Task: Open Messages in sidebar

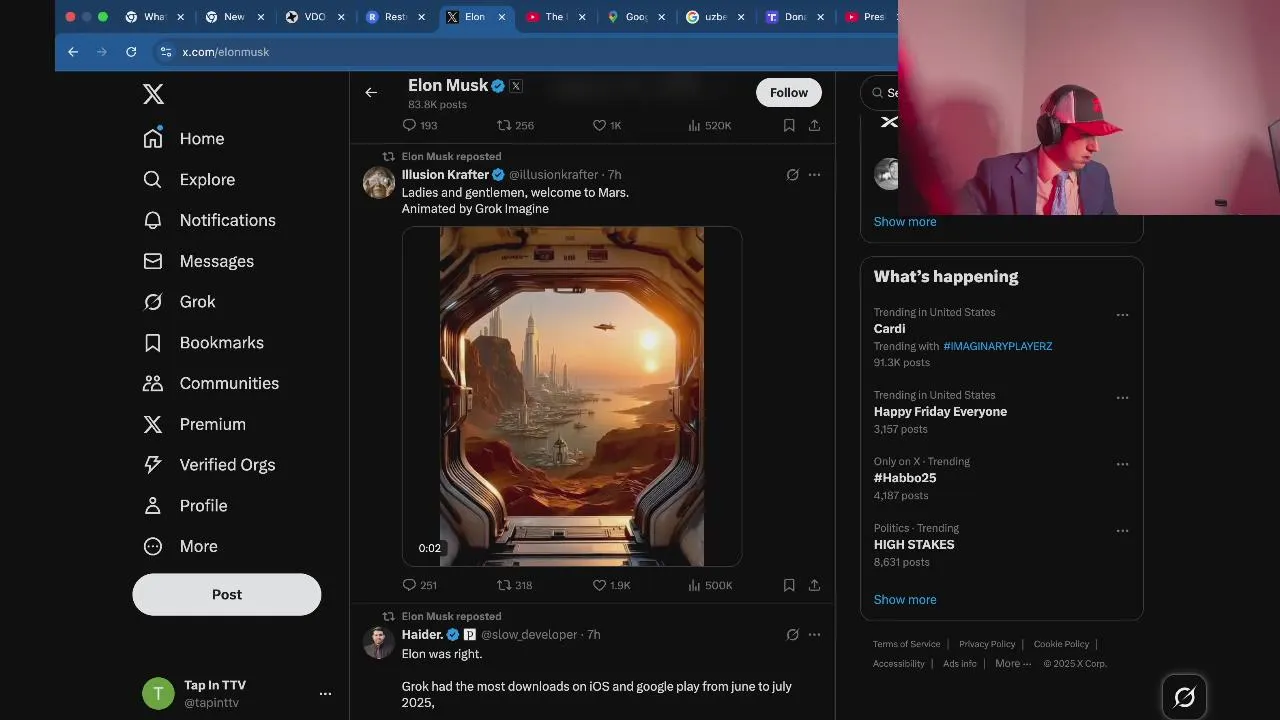Action: coord(199,261)
